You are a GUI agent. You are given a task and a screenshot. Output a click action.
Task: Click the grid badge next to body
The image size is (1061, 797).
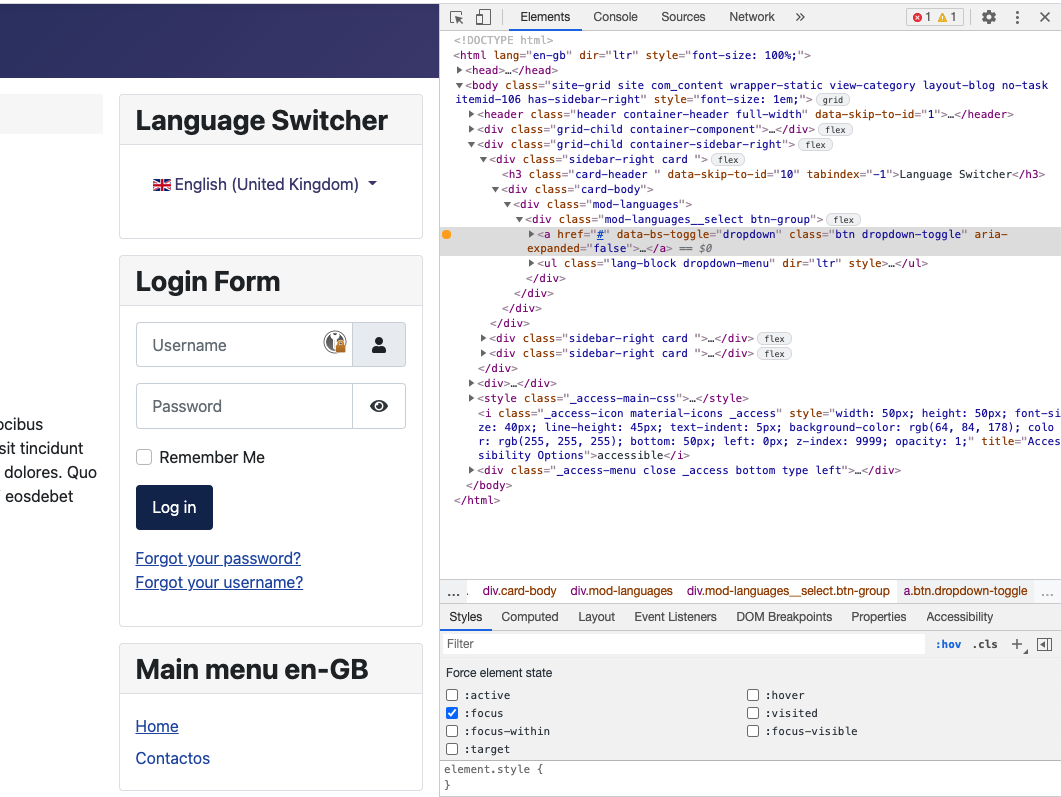833,99
